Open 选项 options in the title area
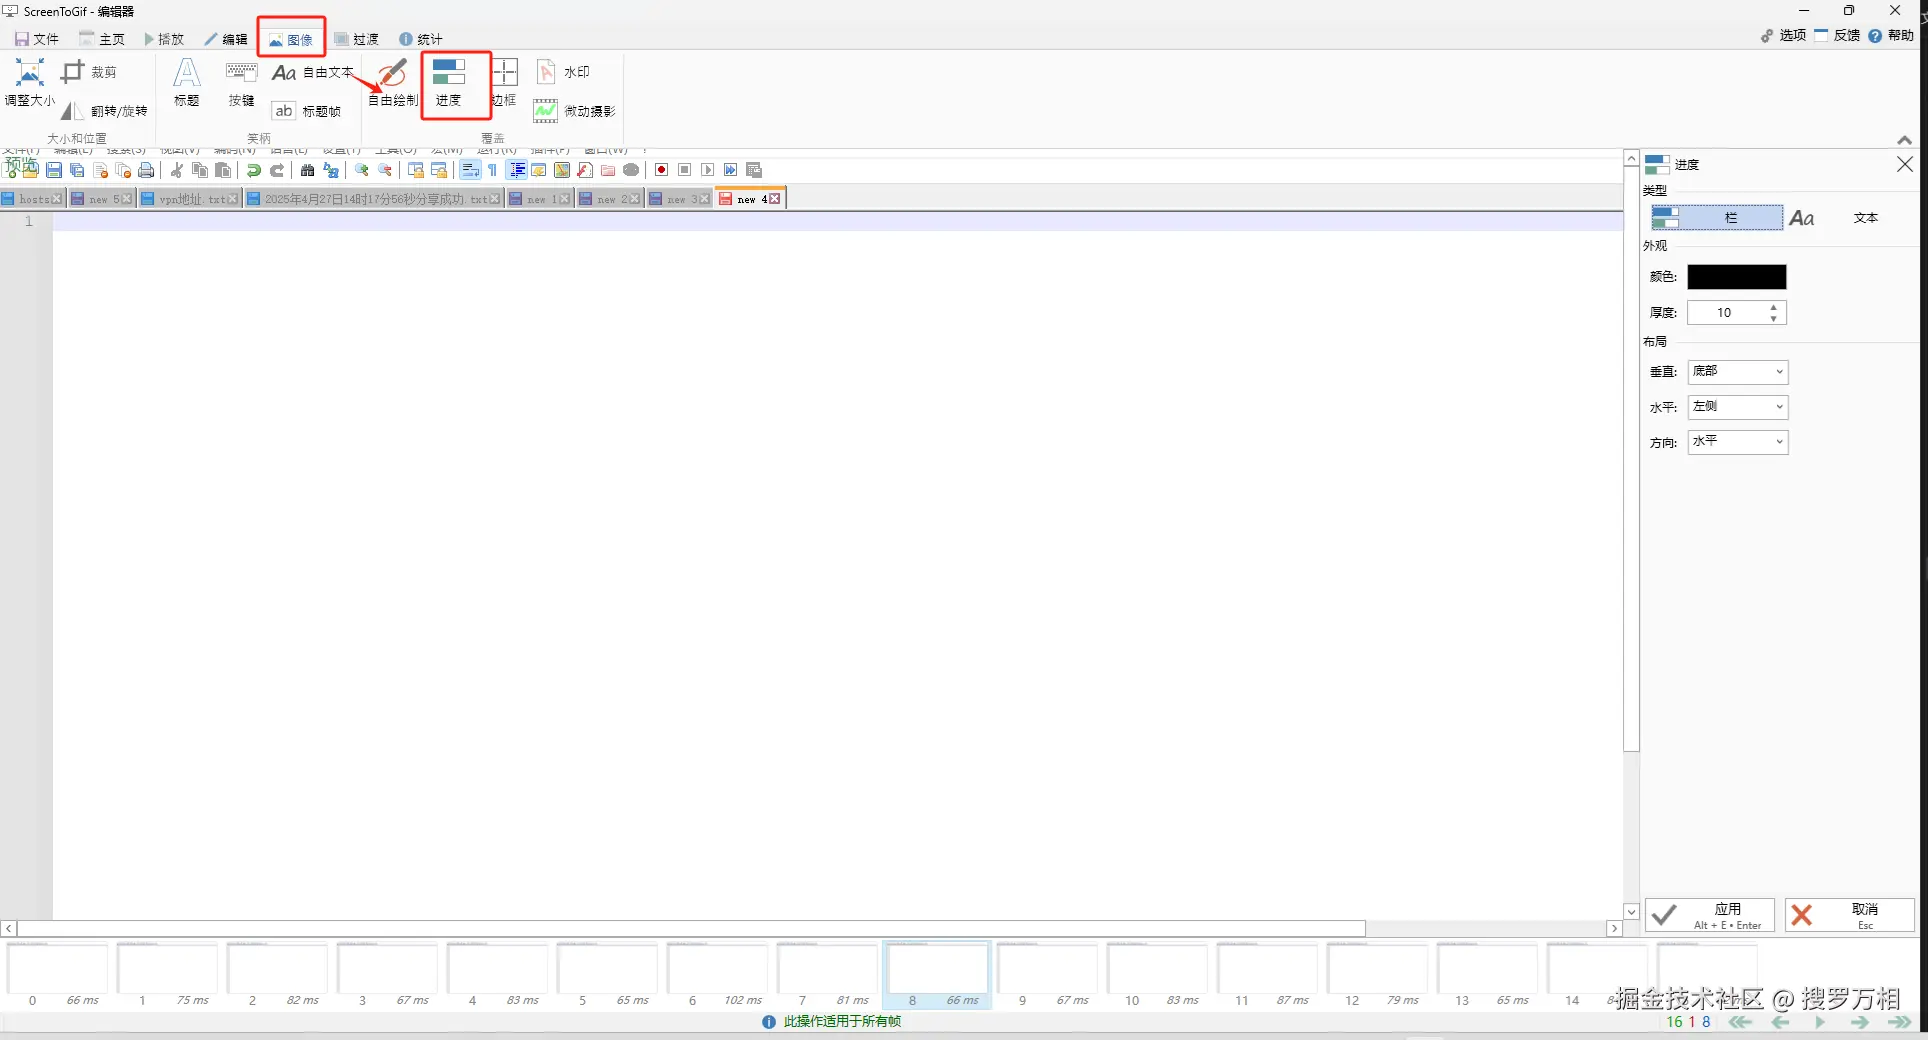The image size is (1928, 1040). (1783, 35)
